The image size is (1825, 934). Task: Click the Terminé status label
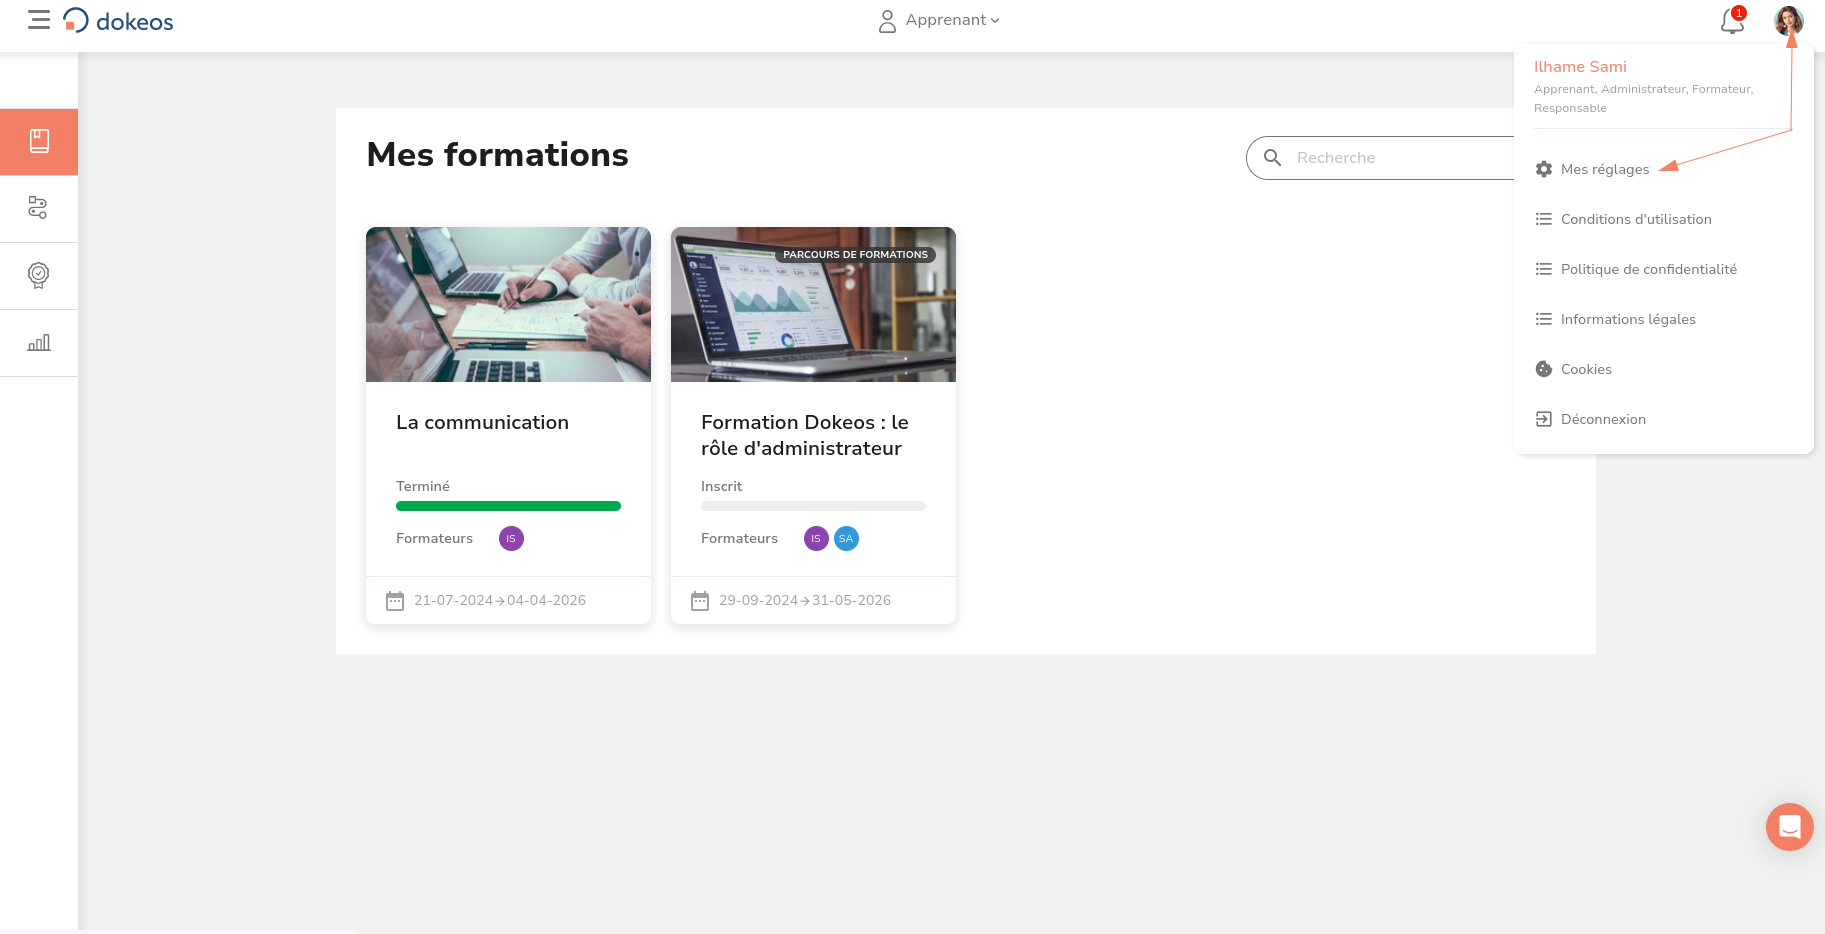coord(423,486)
